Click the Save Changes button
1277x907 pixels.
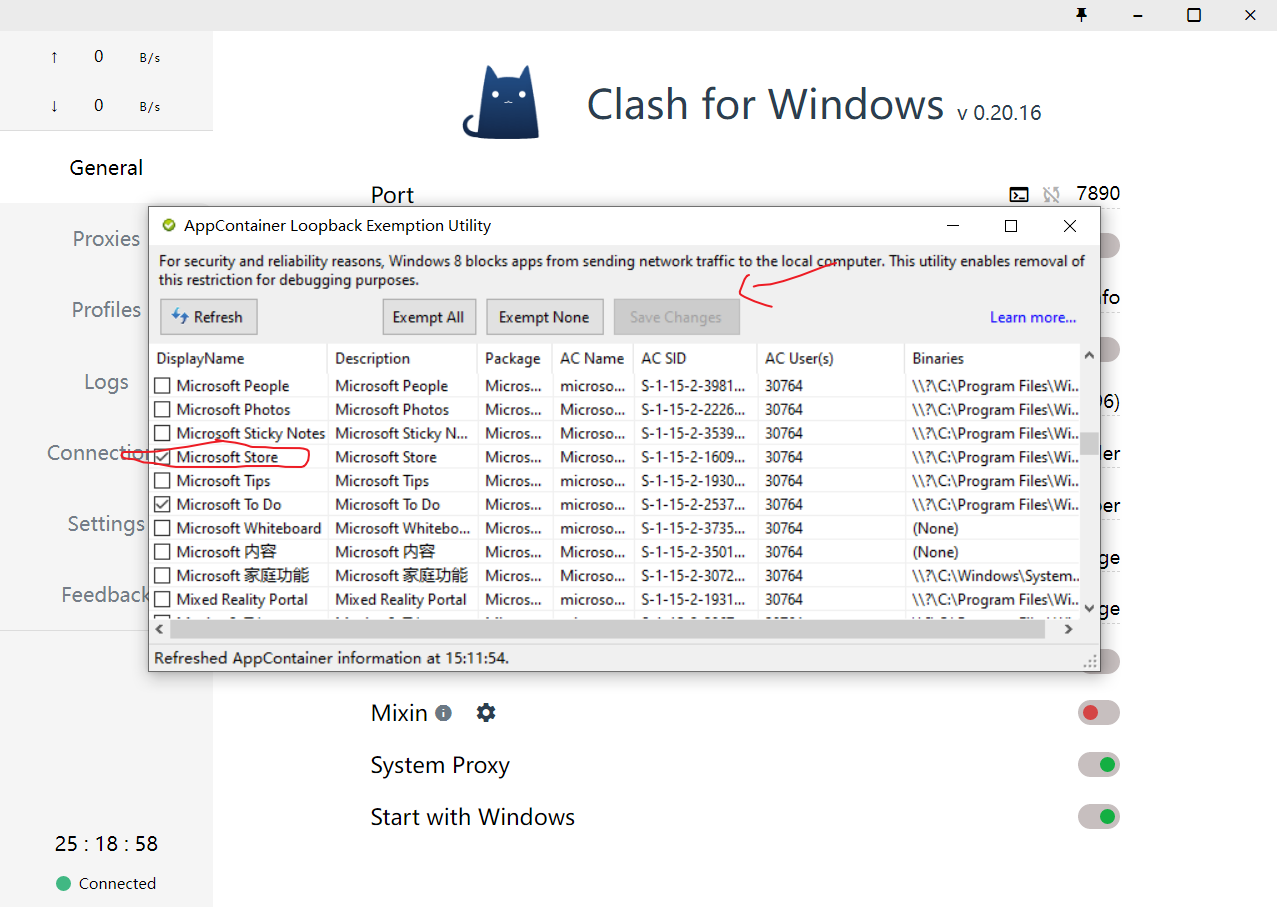point(676,317)
